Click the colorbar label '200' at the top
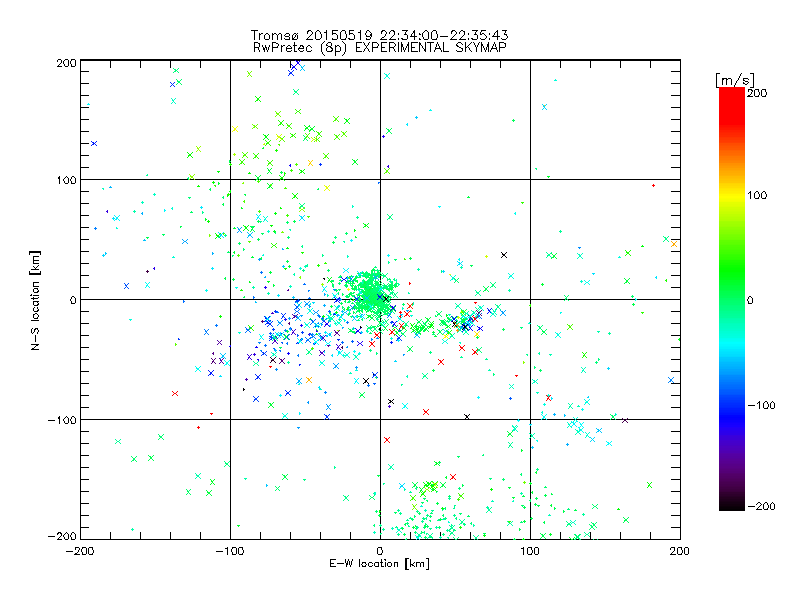 click(757, 93)
